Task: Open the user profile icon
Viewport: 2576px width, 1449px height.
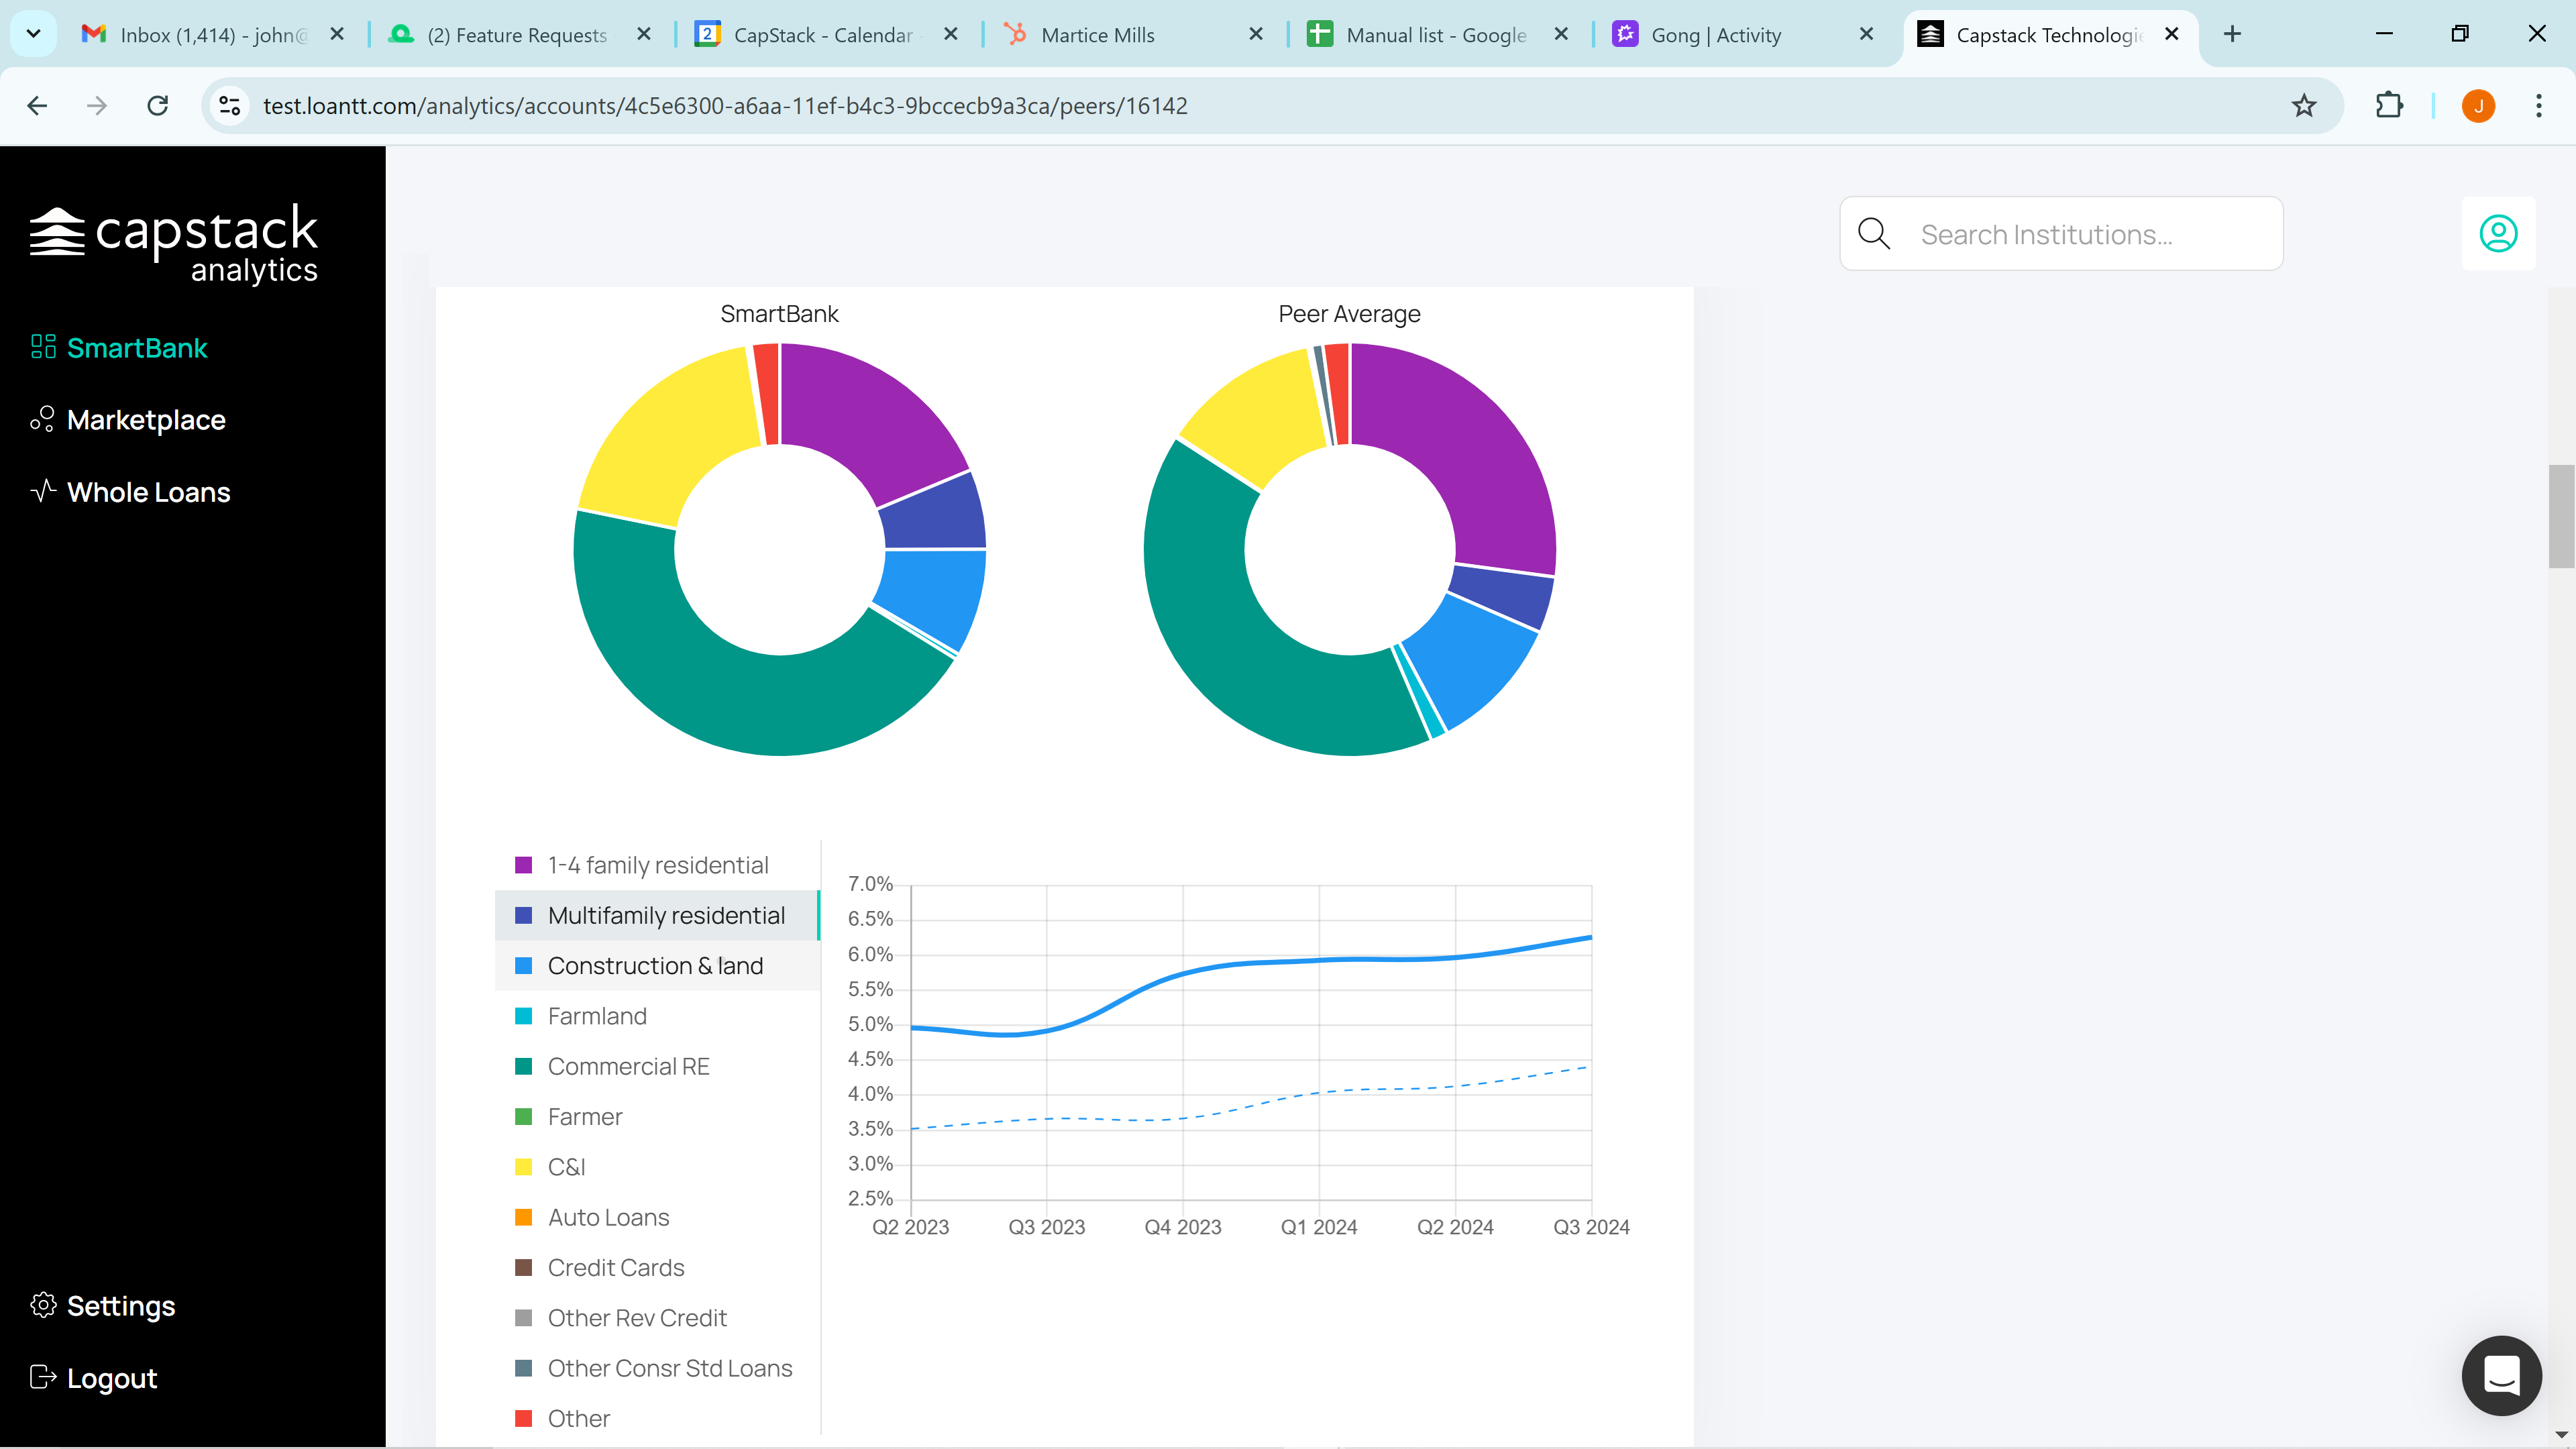Action: 2497,234
